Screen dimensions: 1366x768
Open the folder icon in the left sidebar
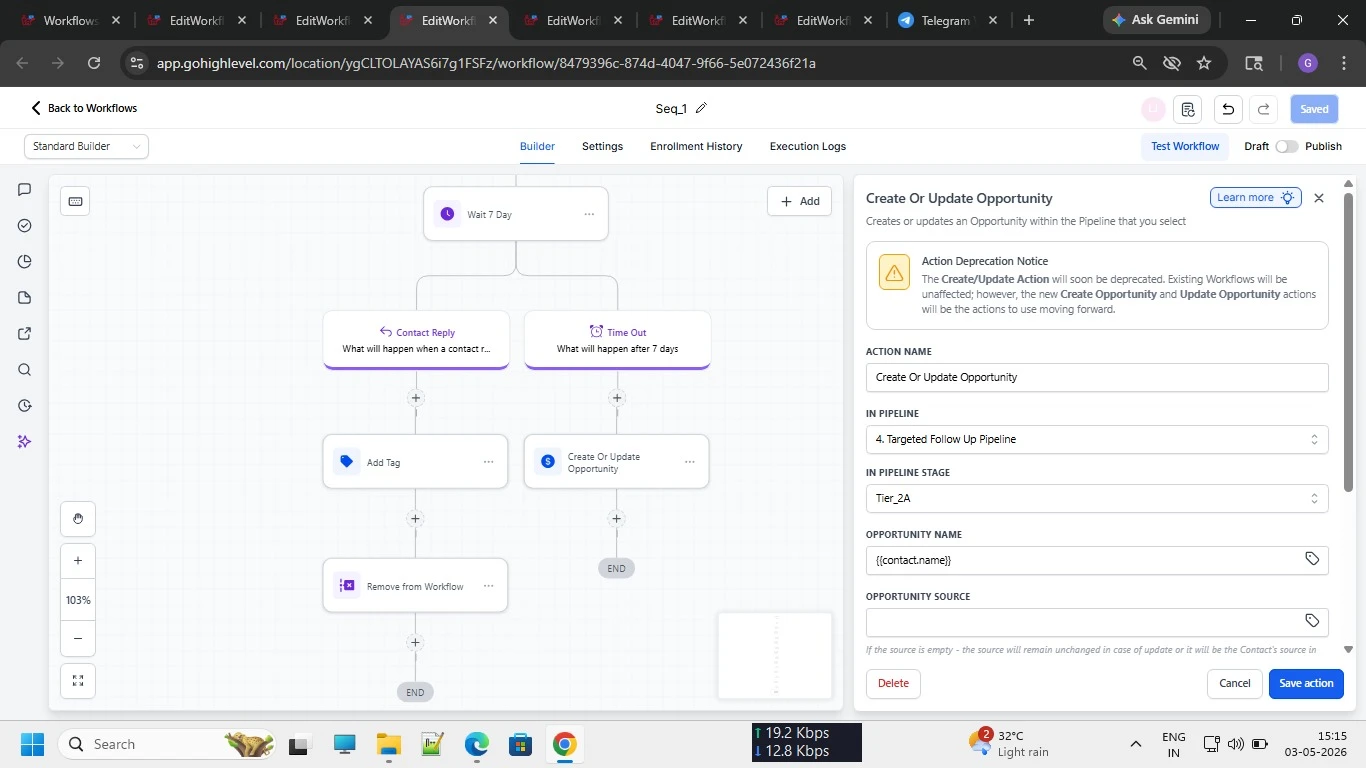pos(25,297)
